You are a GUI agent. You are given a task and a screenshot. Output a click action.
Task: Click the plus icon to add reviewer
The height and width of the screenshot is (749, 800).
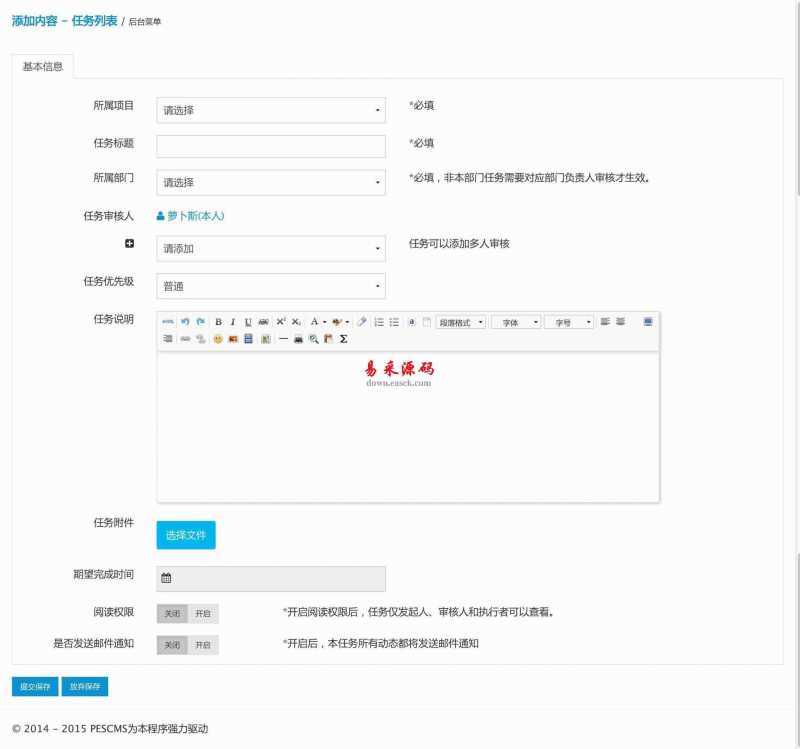[x=129, y=244]
